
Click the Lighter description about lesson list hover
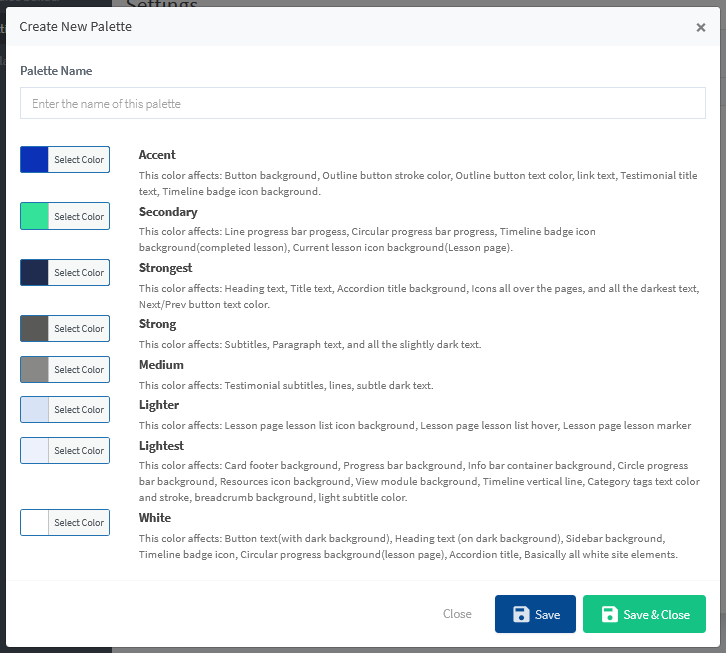[415, 425]
